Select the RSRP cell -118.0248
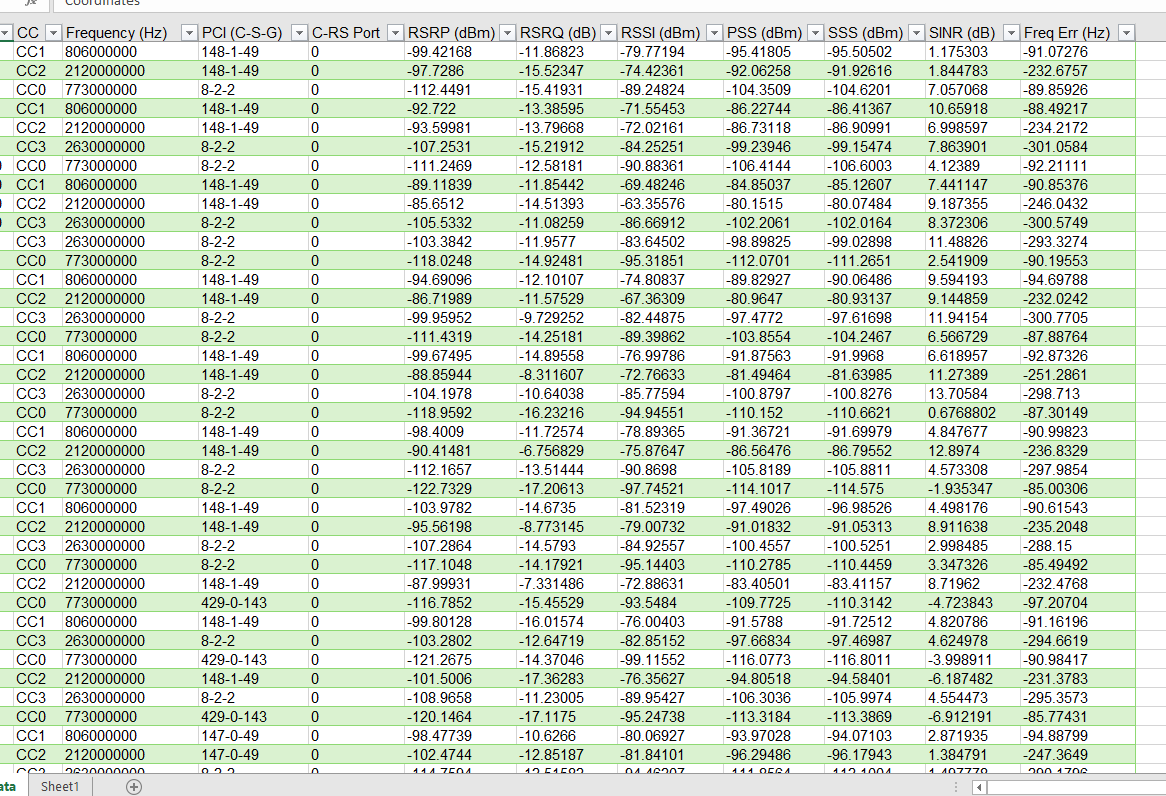1166x796 pixels. (x=460, y=260)
